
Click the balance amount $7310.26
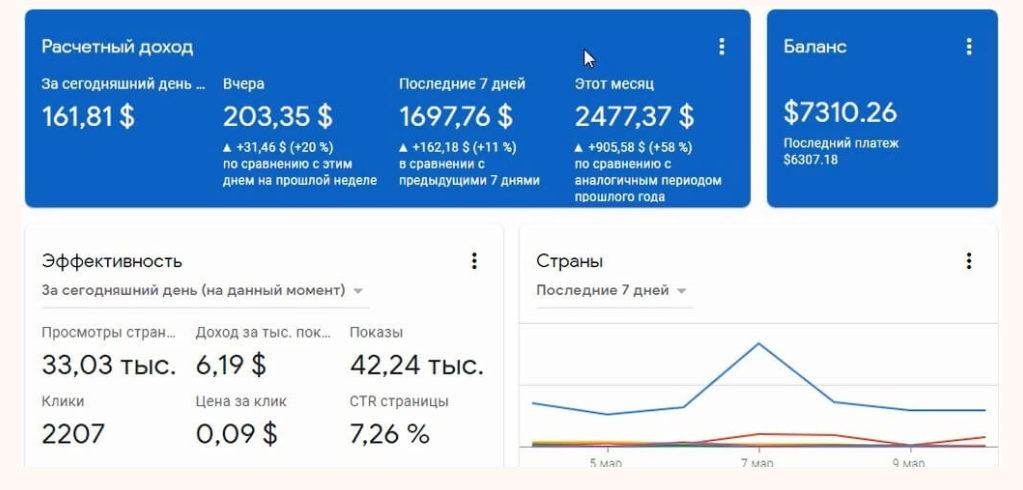[x=840, y=112]
